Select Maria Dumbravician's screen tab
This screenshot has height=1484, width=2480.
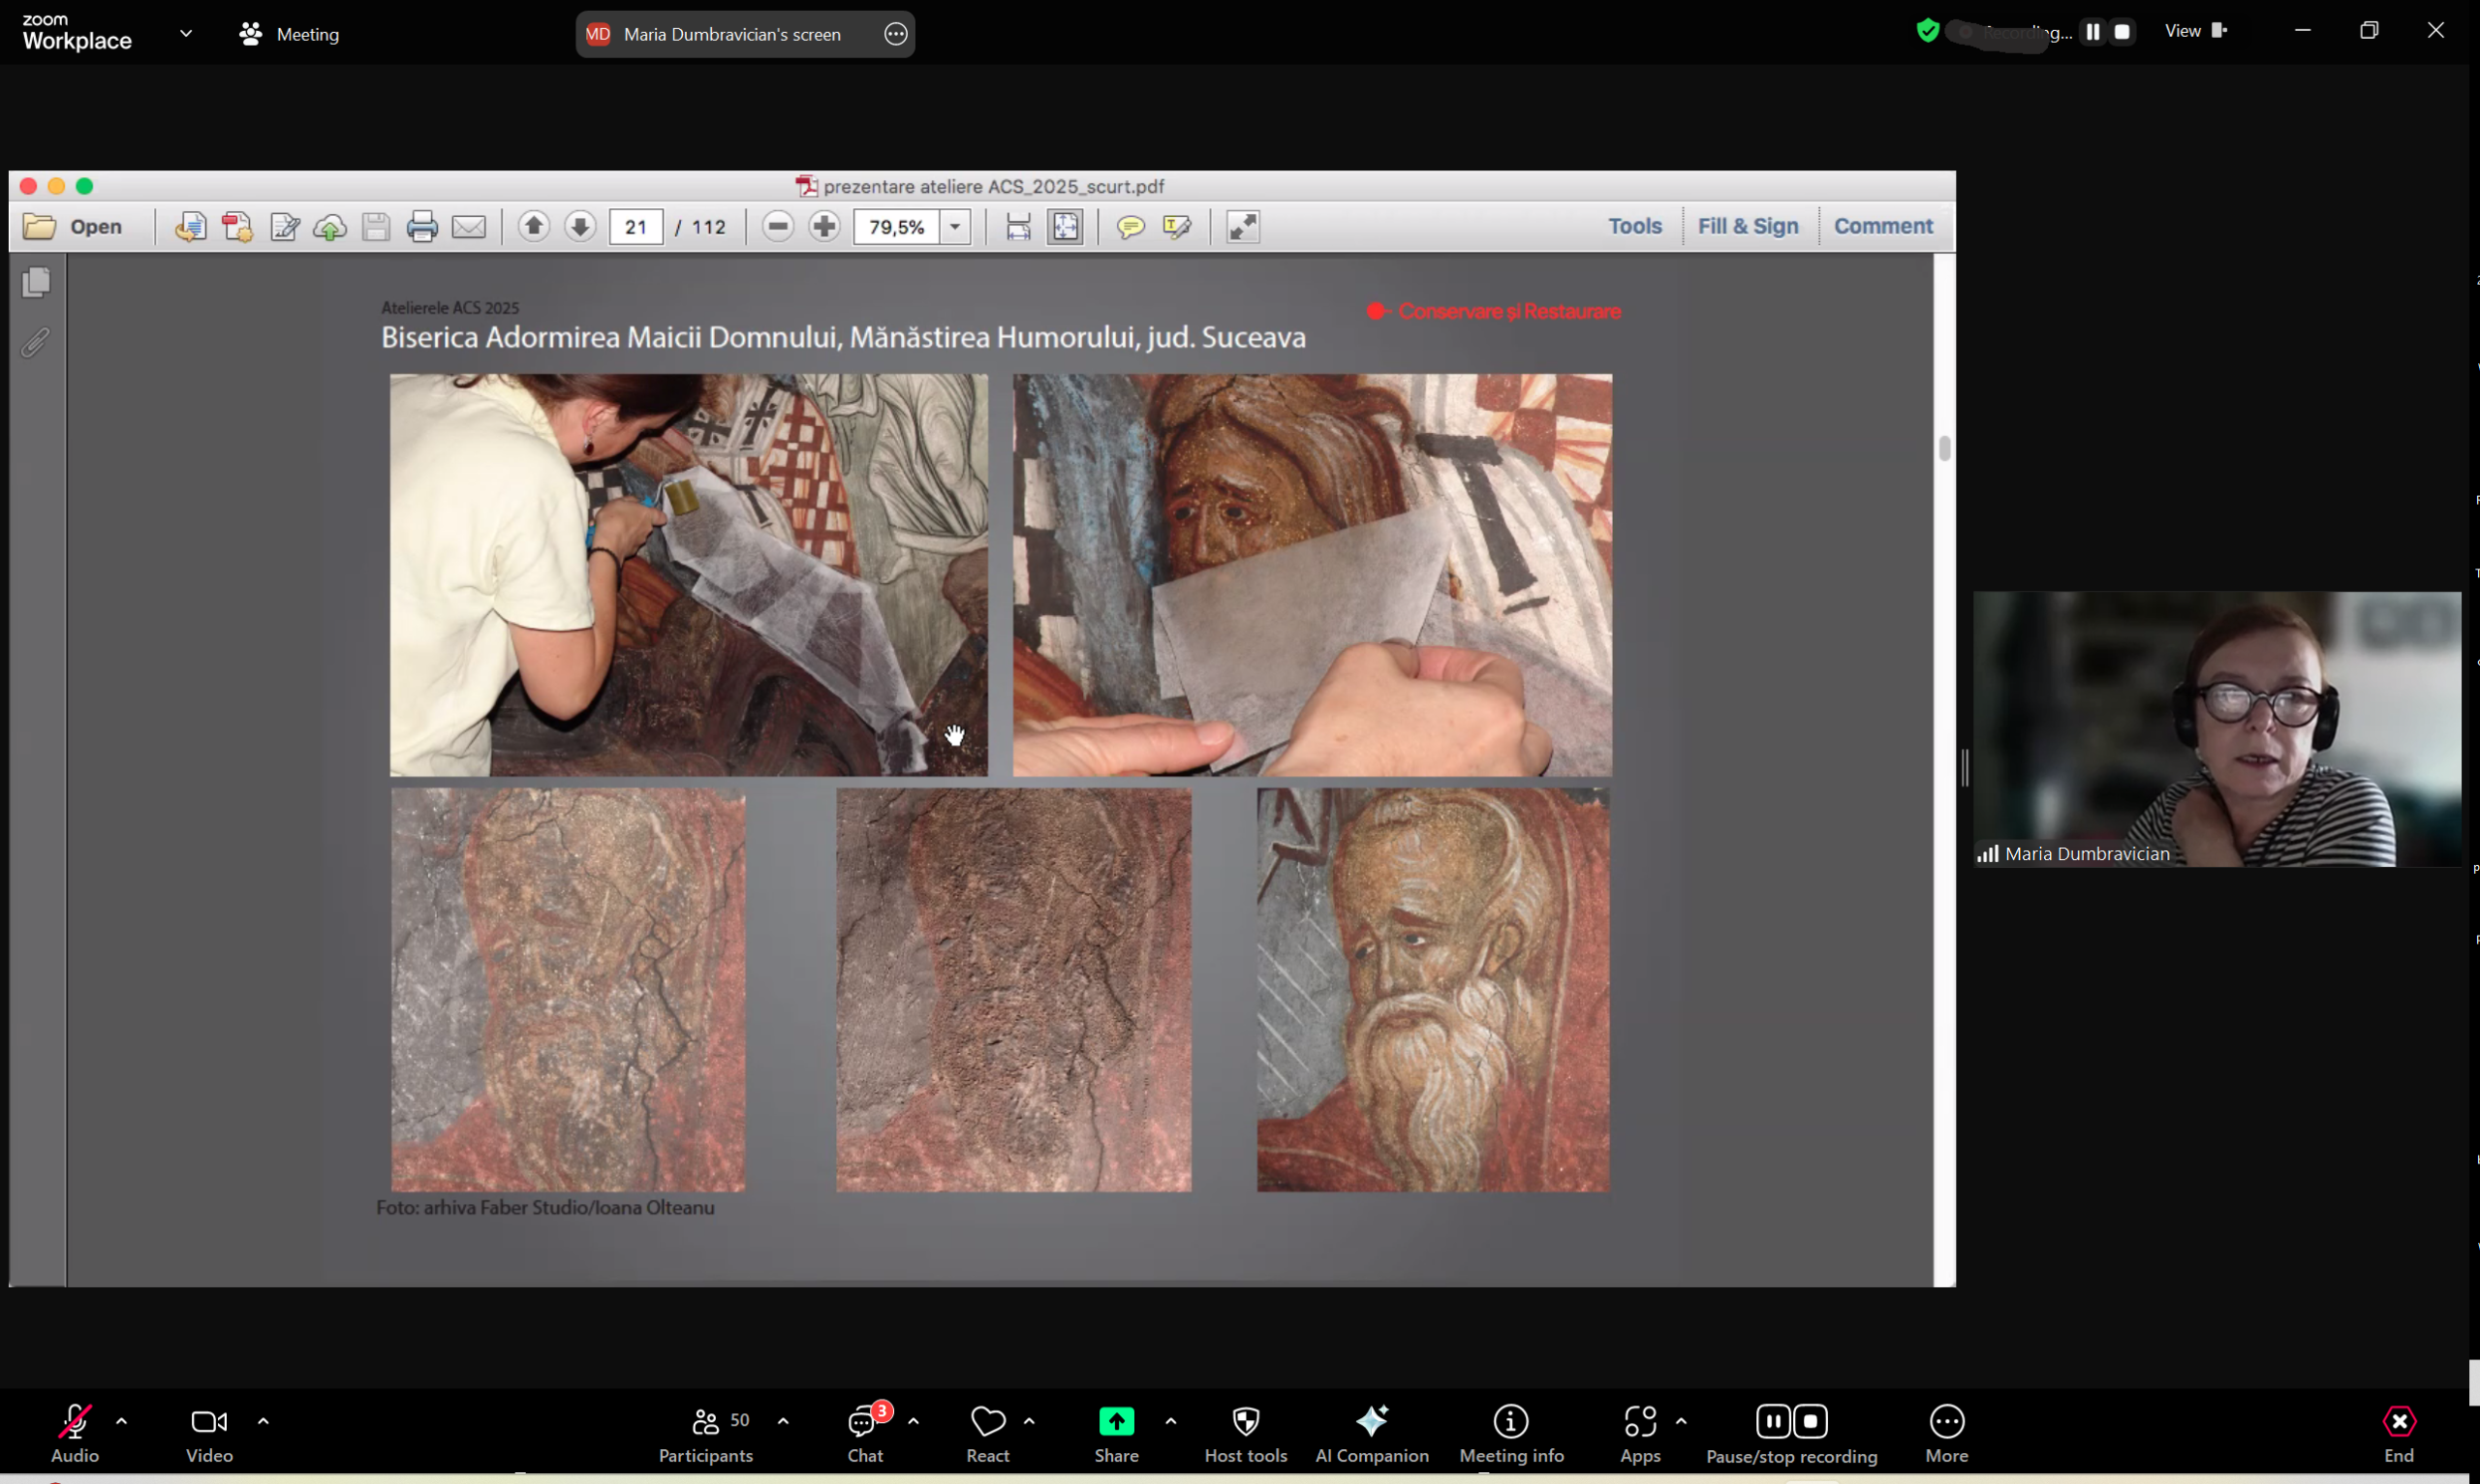pos(745,34)
